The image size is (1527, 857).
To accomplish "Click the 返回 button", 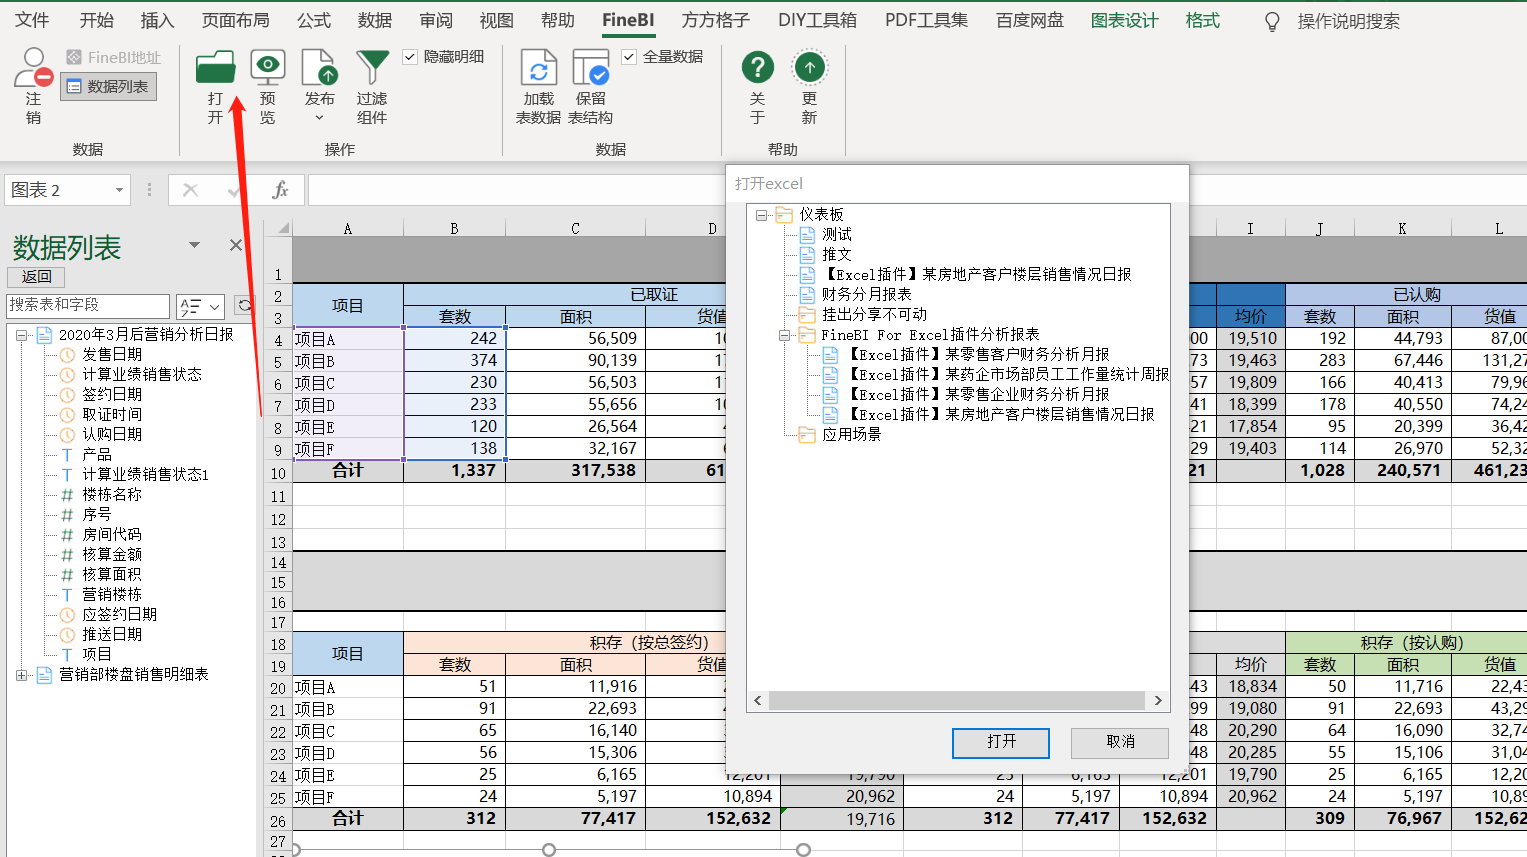I will pyautogui.click(x=36, y=277).
